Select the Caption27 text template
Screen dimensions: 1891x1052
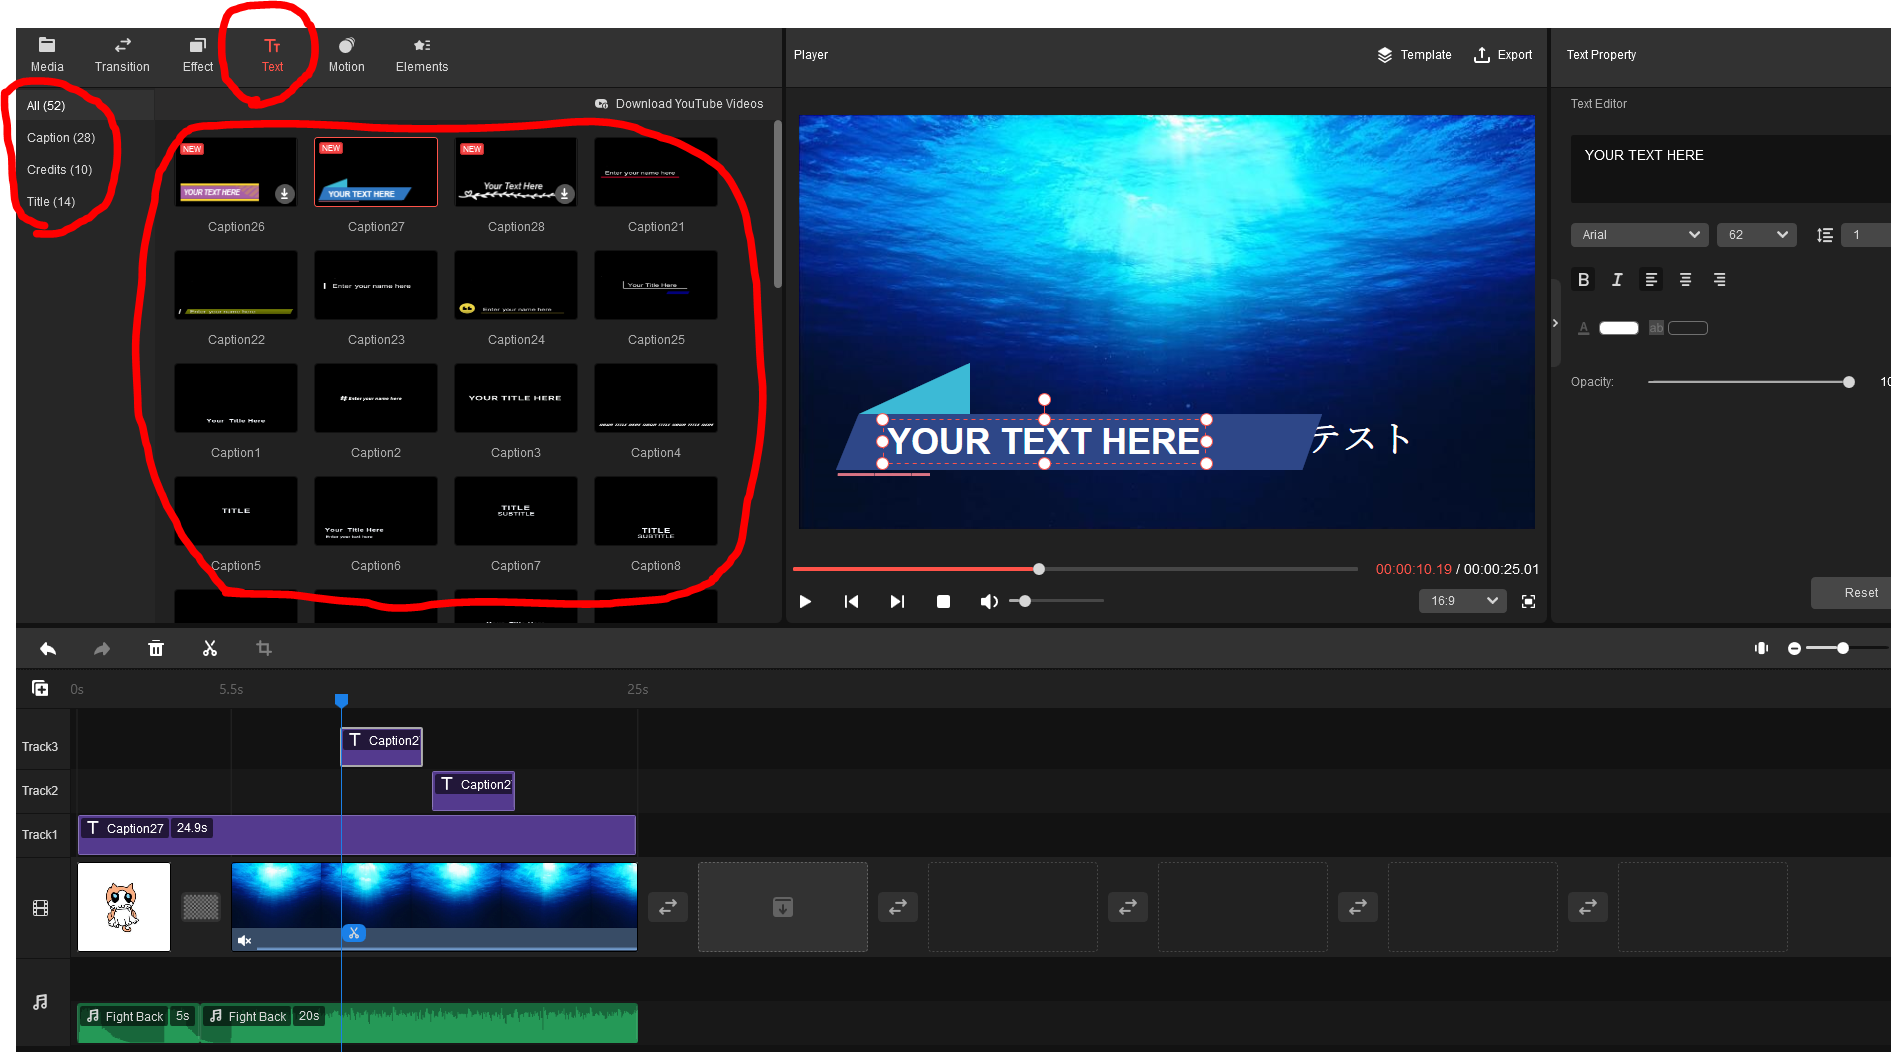coord(376,172)
